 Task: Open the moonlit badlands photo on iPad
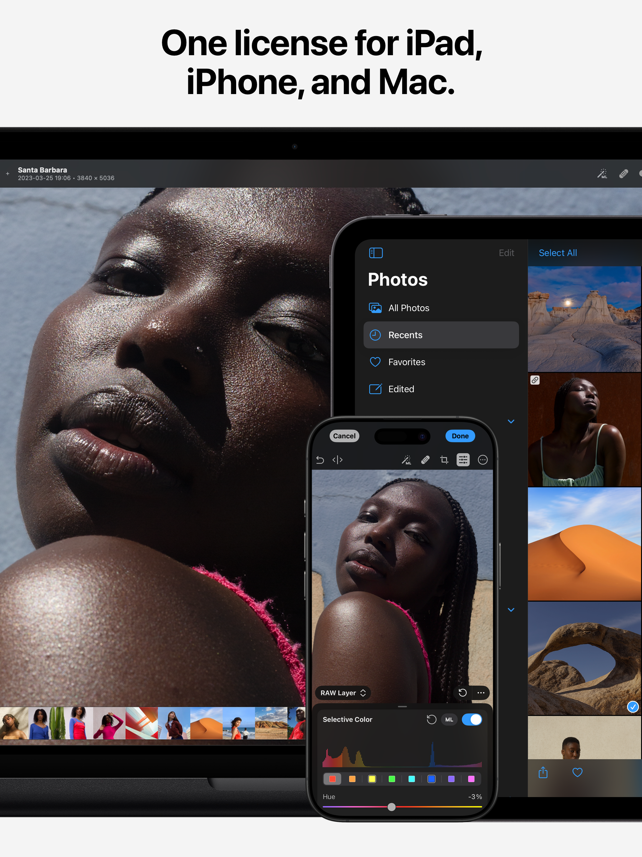585,319
